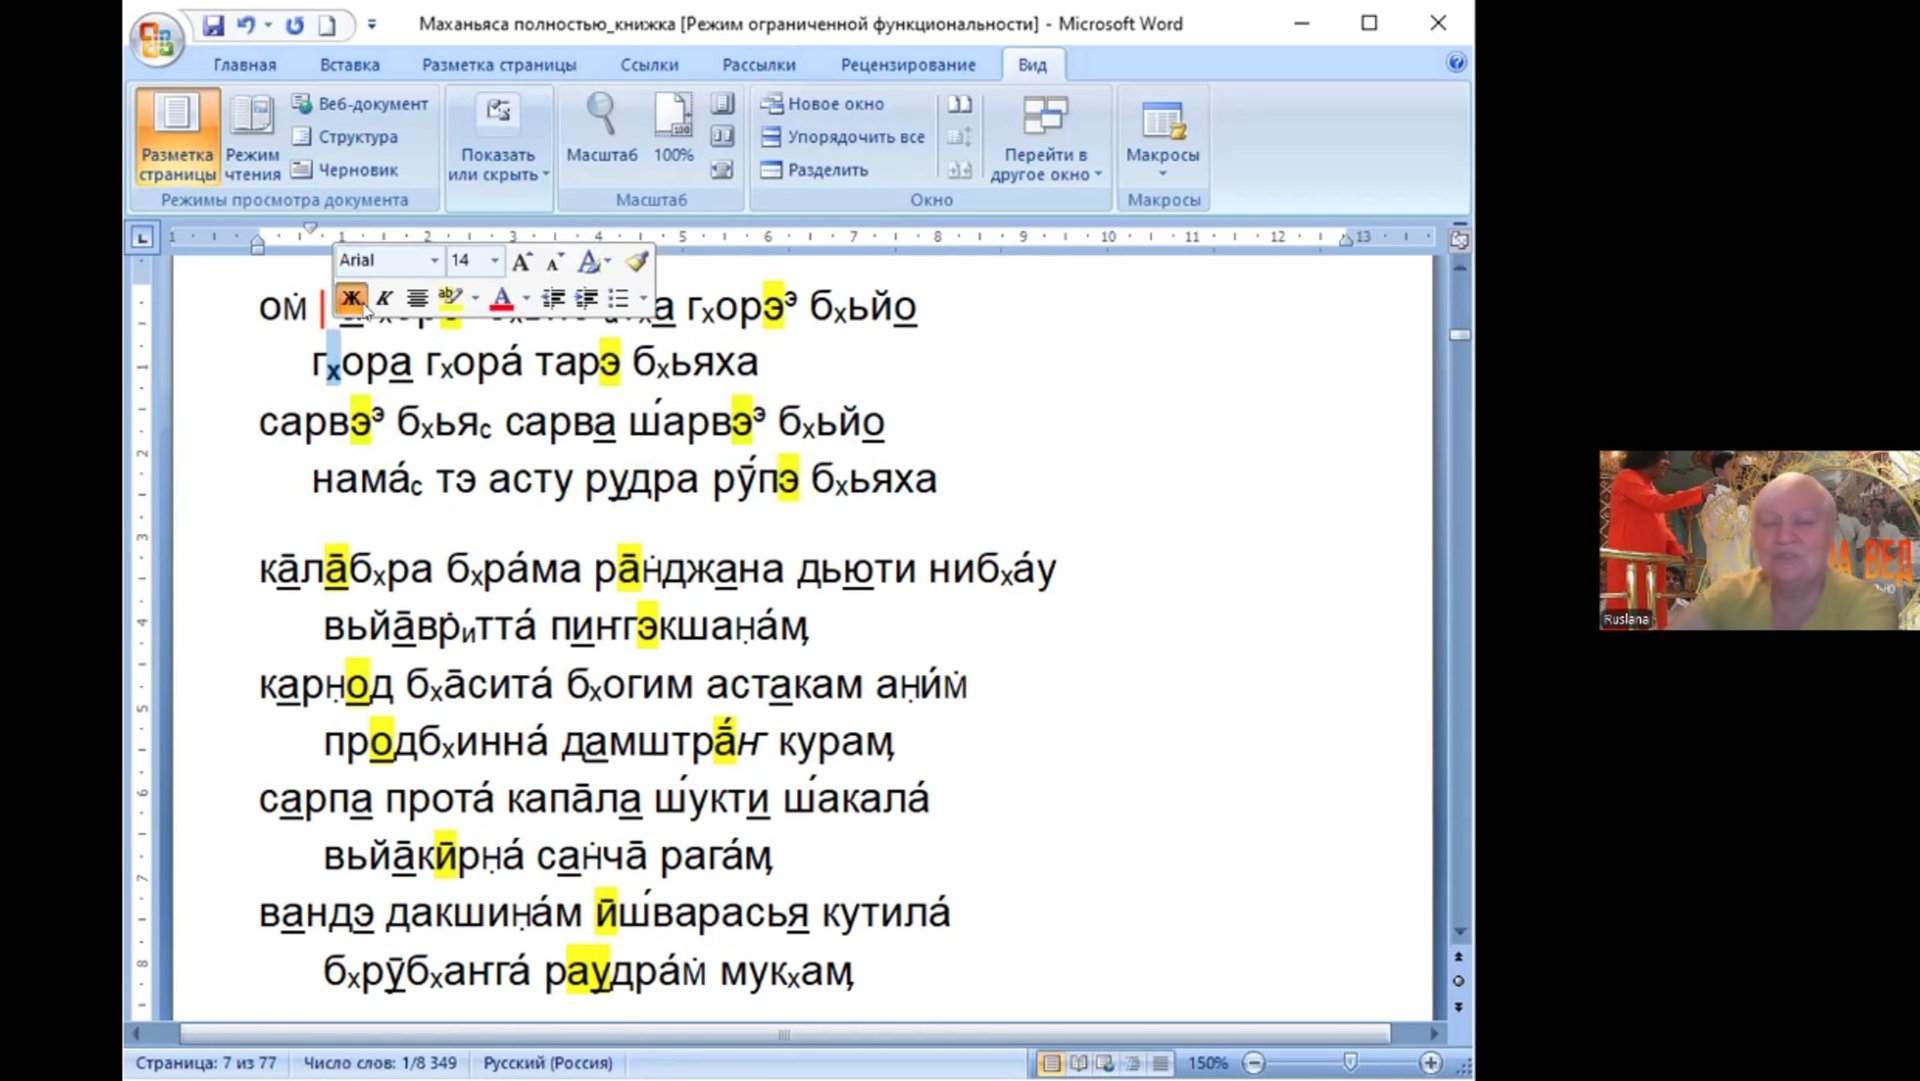Screen dimensions: 1920x1081
Task: Click the zoom slider handle in status bar
Action: tap(1350, 1063)
